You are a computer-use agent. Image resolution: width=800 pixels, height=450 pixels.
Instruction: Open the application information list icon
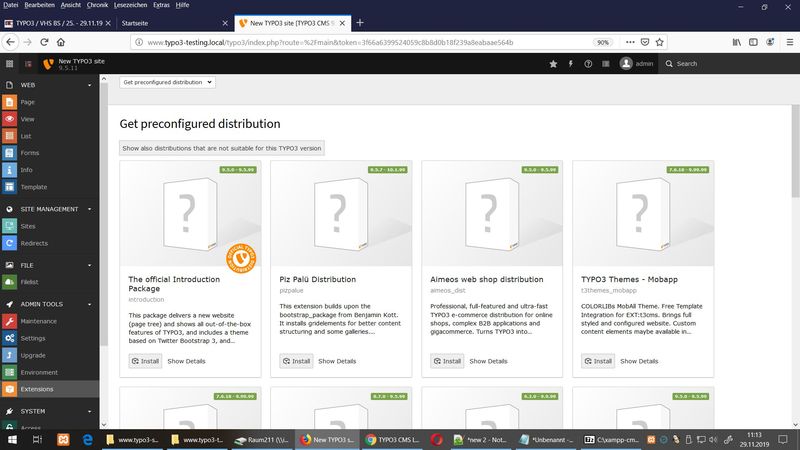coord(606,64)
